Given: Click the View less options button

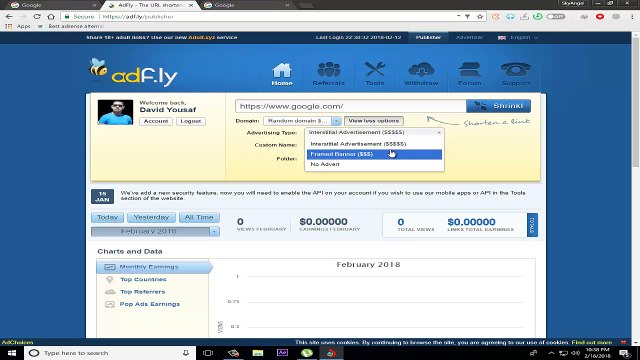Looking at the screenshot, I should (373, 121).
